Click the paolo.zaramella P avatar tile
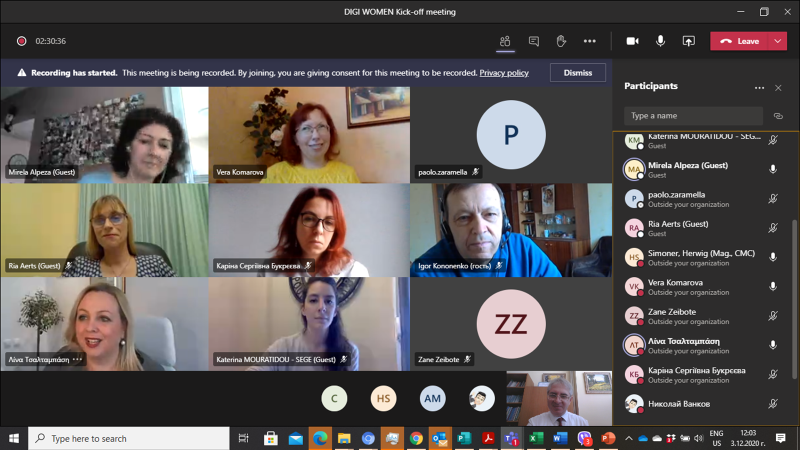Image resolution: width=800 pixels, height=450 pixels. pos(511,135)
